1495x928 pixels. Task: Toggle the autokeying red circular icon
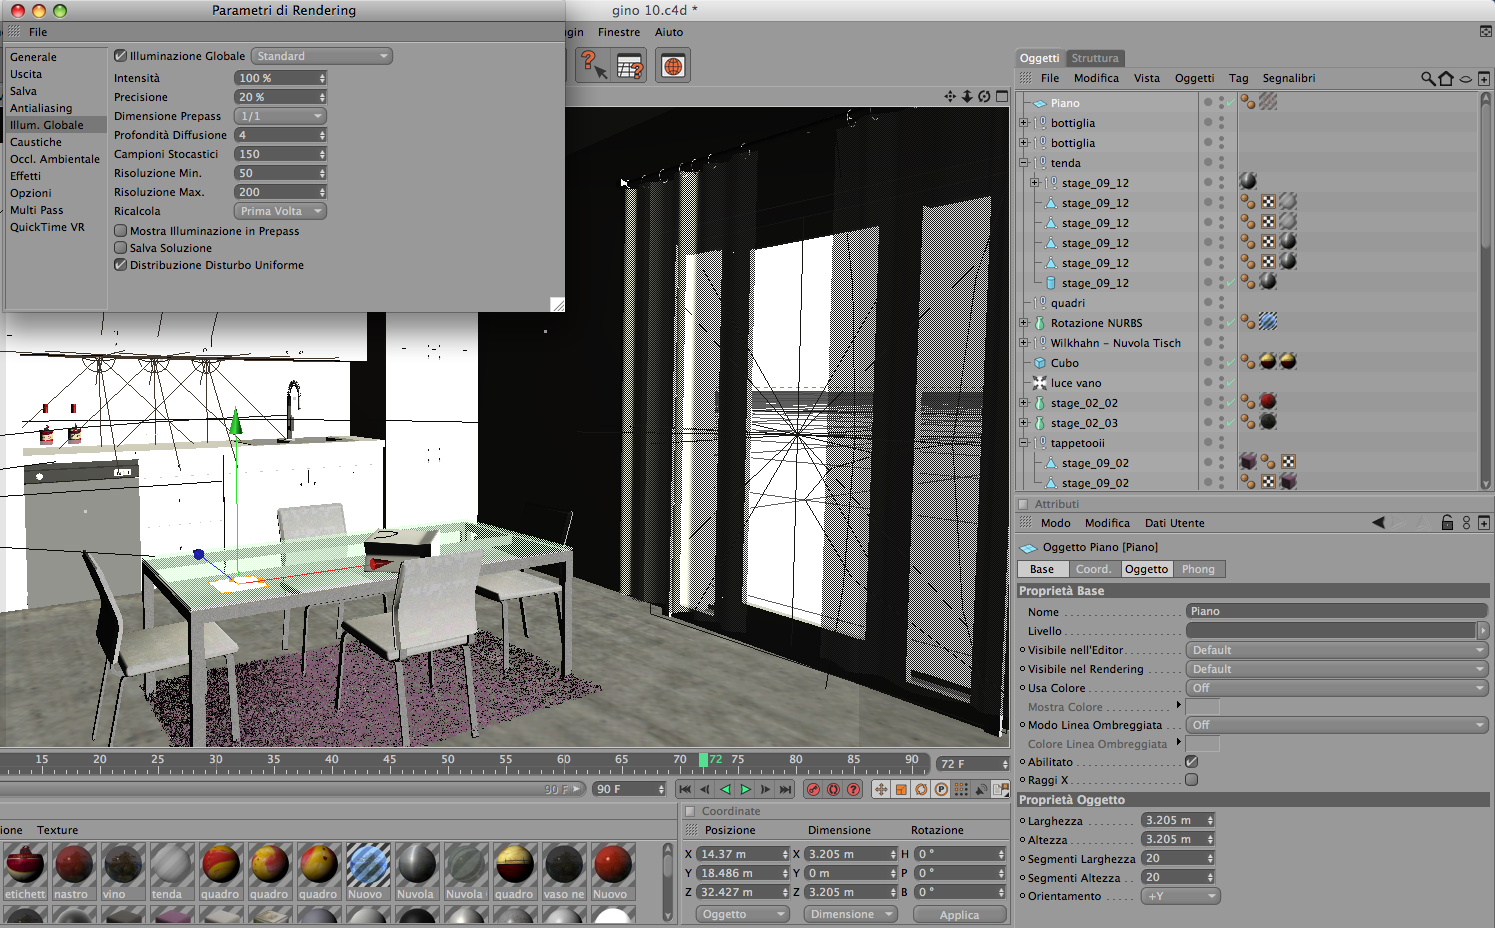pos(833,789)
